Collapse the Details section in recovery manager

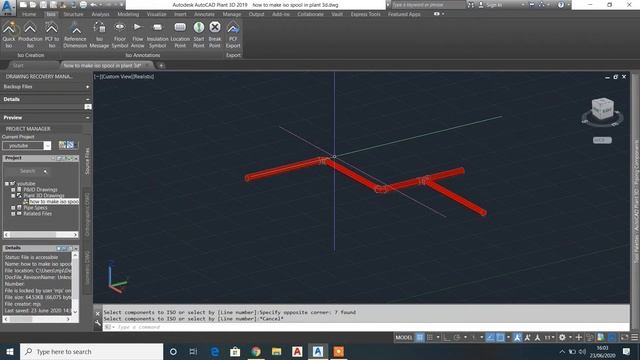pos(87,99)
